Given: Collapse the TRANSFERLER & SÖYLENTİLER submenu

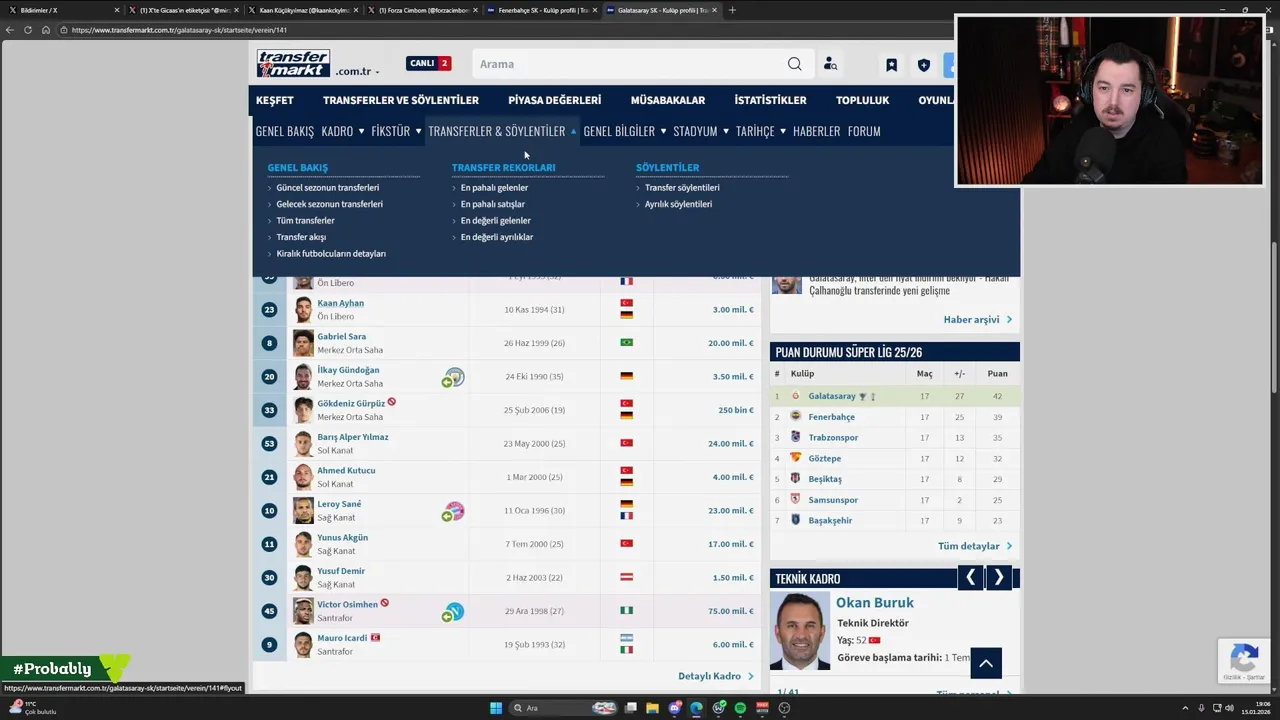Looking at the screenshot, I should tap(574, 131).
